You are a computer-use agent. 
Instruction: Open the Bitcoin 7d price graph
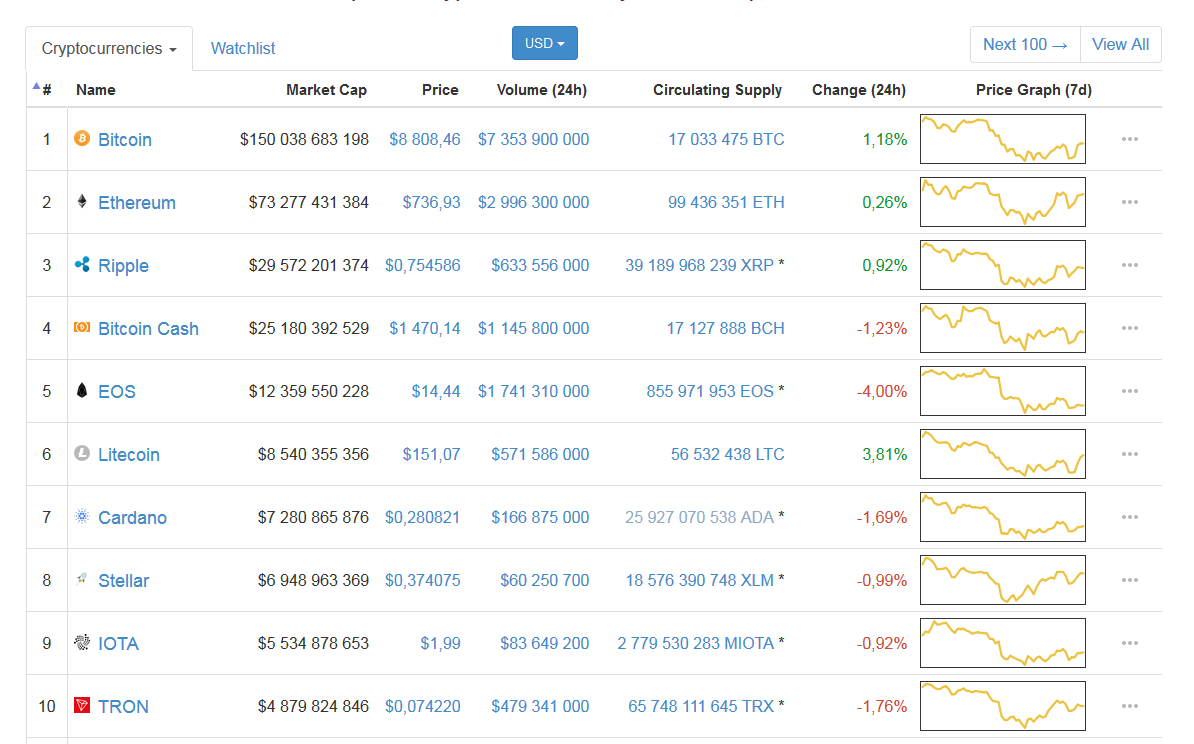(1003, 139)
